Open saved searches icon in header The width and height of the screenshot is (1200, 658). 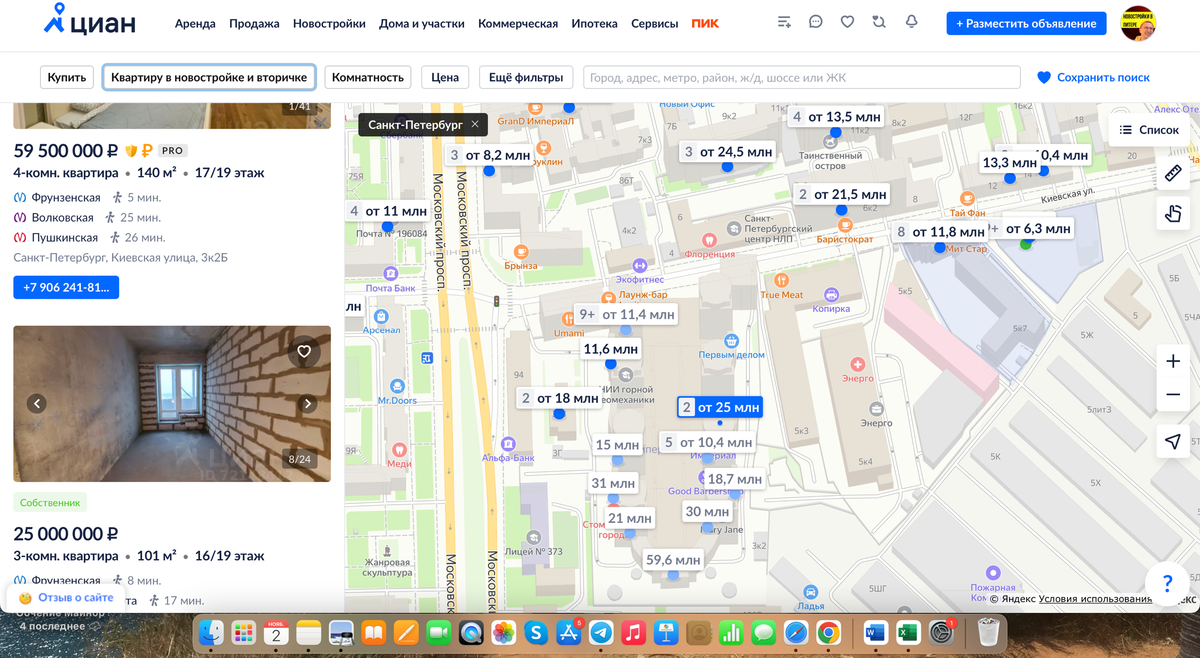click(x=879, y=22)
